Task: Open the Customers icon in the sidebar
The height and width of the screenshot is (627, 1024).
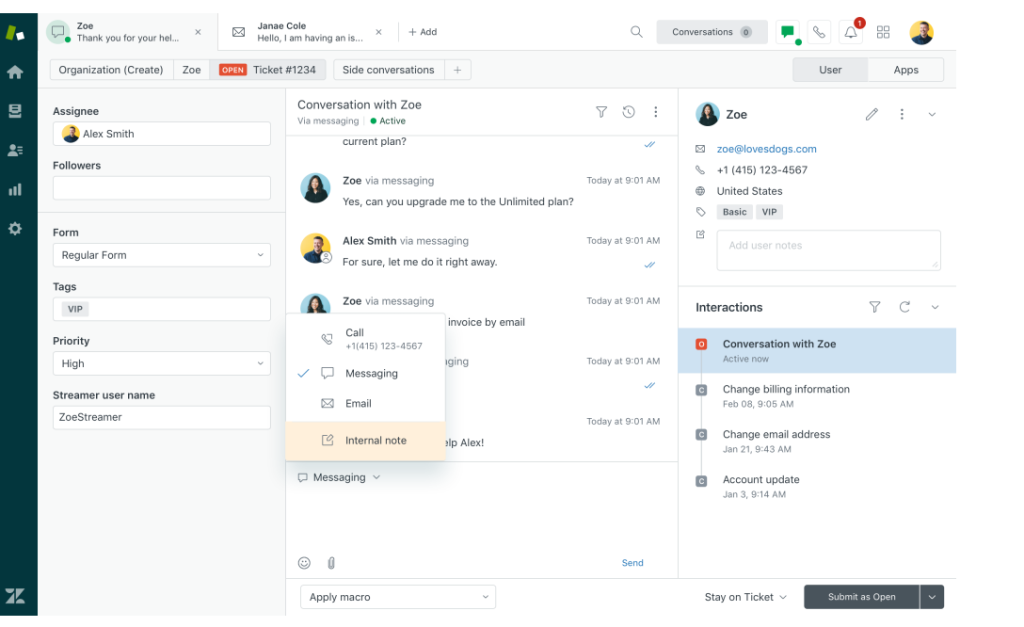Action: [x=14, y=150]
